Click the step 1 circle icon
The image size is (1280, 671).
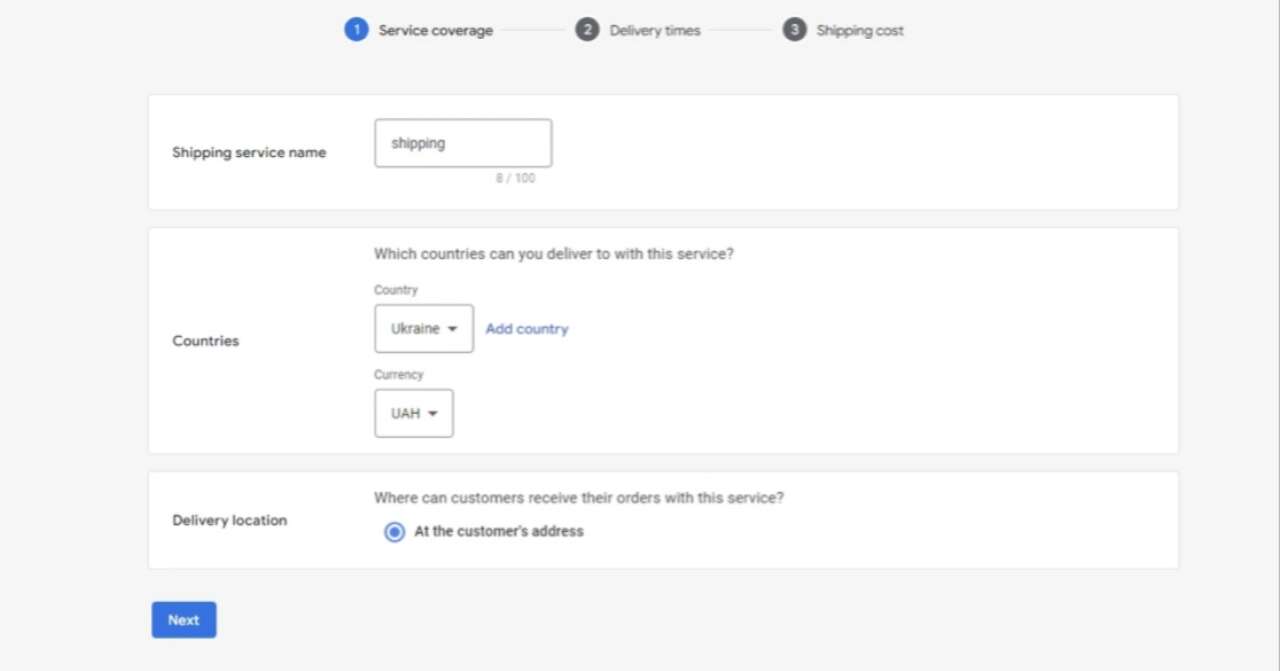coord(356,30)
